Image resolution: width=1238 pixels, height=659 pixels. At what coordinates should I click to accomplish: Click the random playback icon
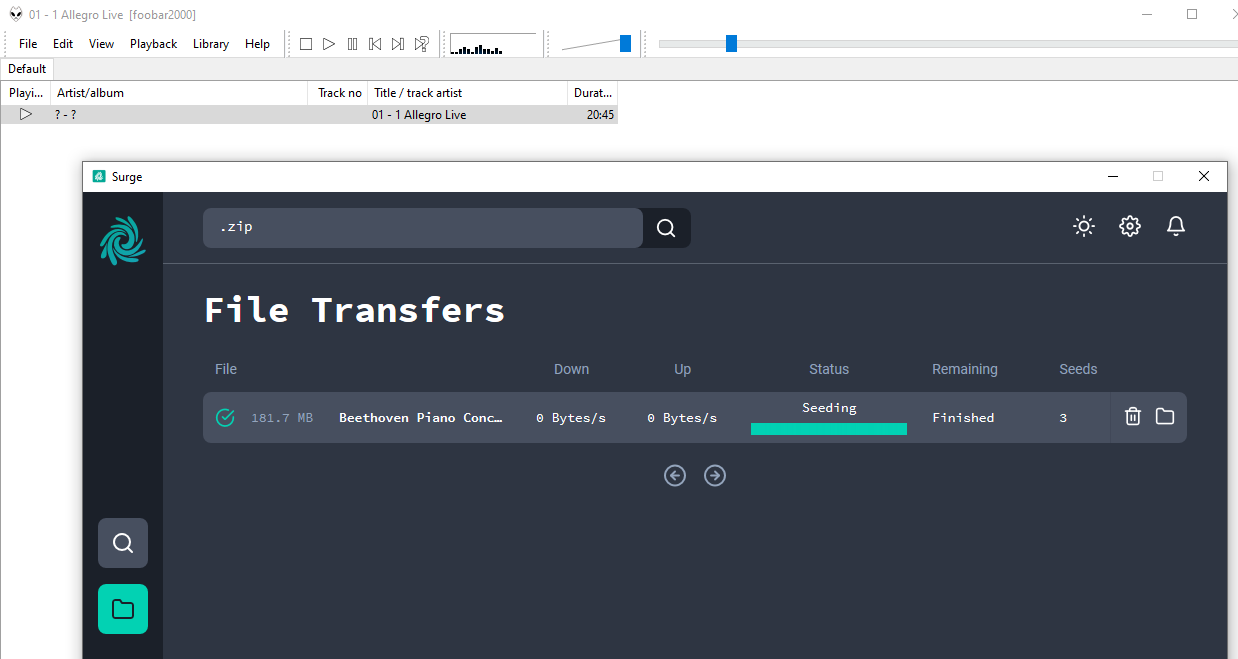pos(422,44)
